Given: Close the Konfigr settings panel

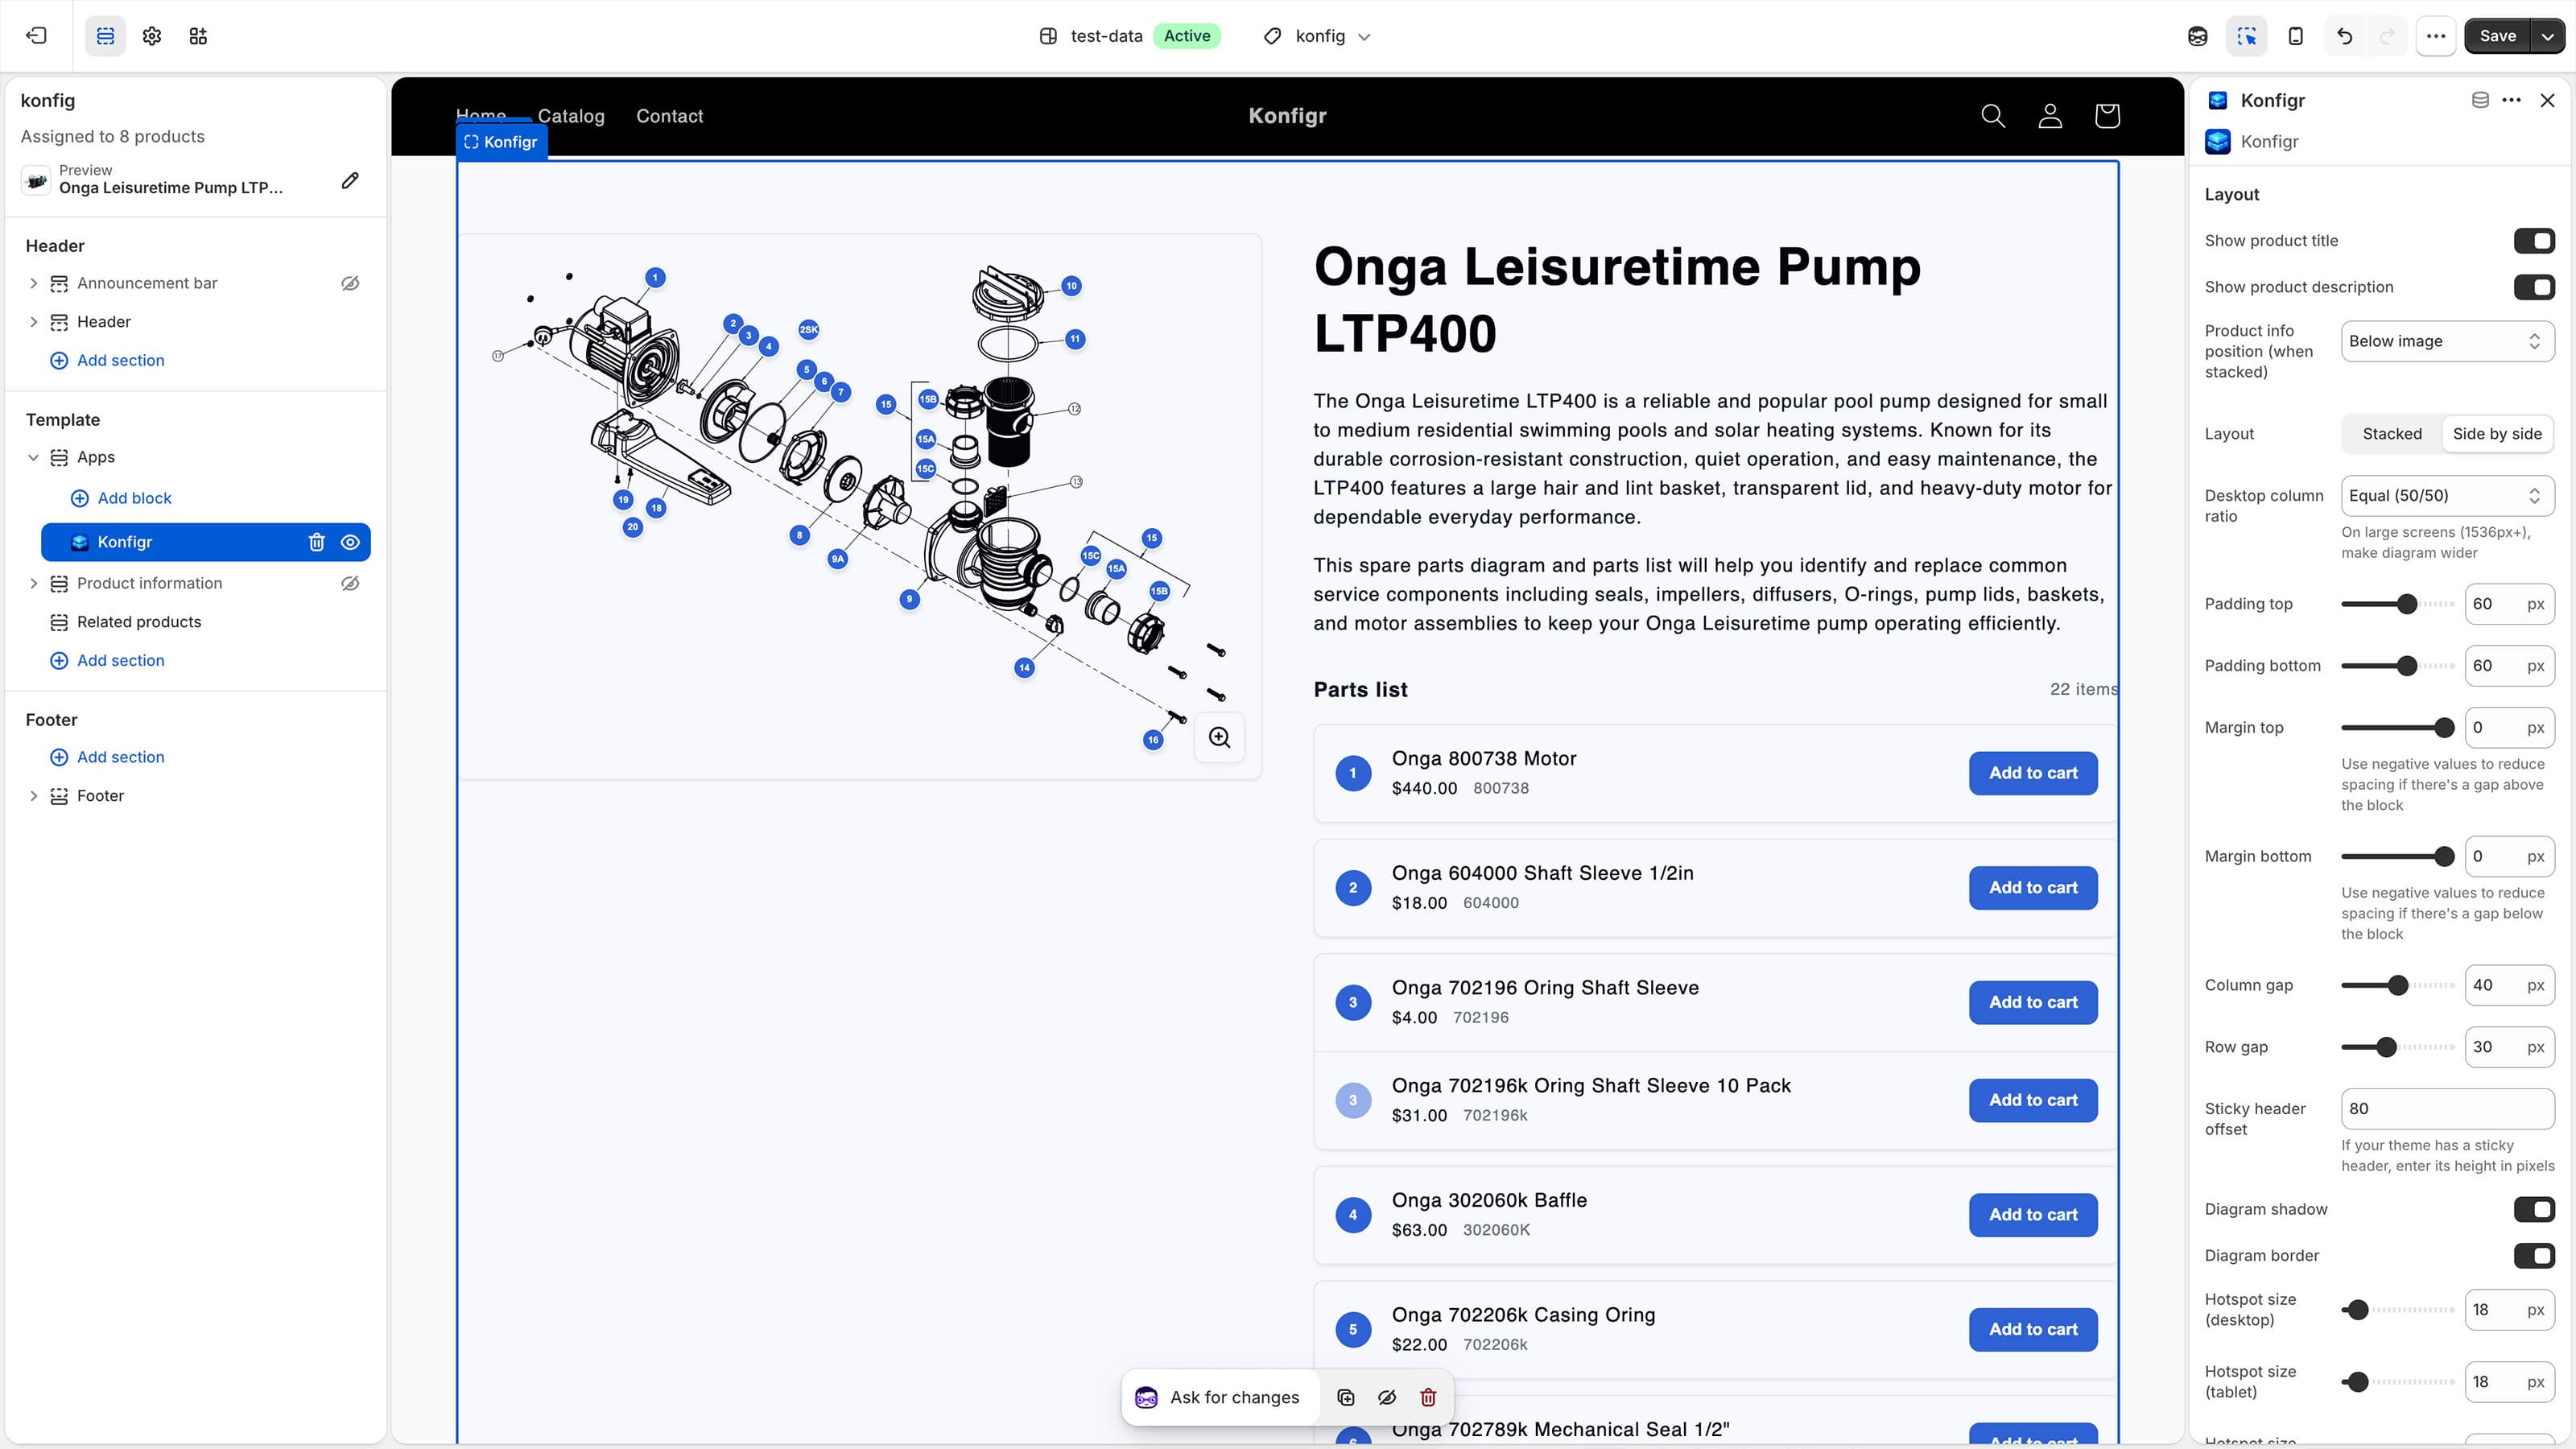Looking at the screenshot, I should (x=2547, y=100).
